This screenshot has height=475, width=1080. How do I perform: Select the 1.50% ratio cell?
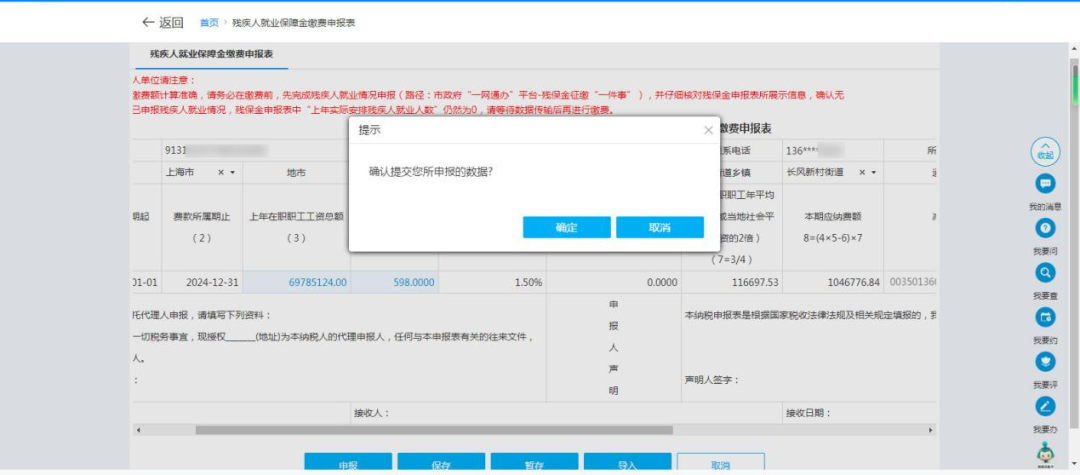click(x=492, y=282)
